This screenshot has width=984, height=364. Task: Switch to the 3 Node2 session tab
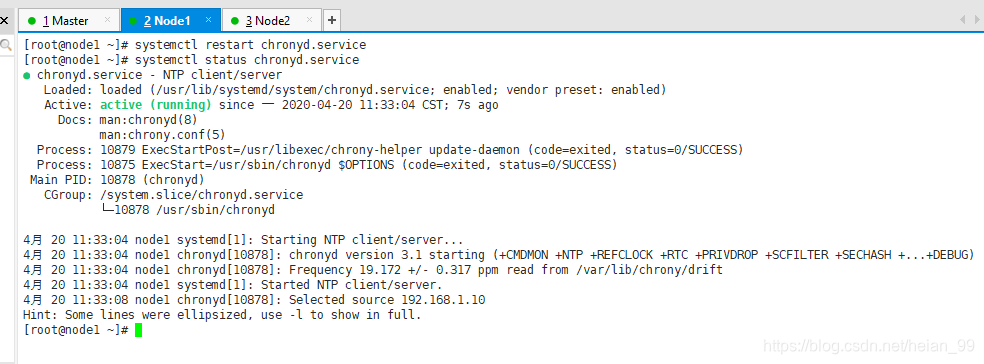click(267, 21)
